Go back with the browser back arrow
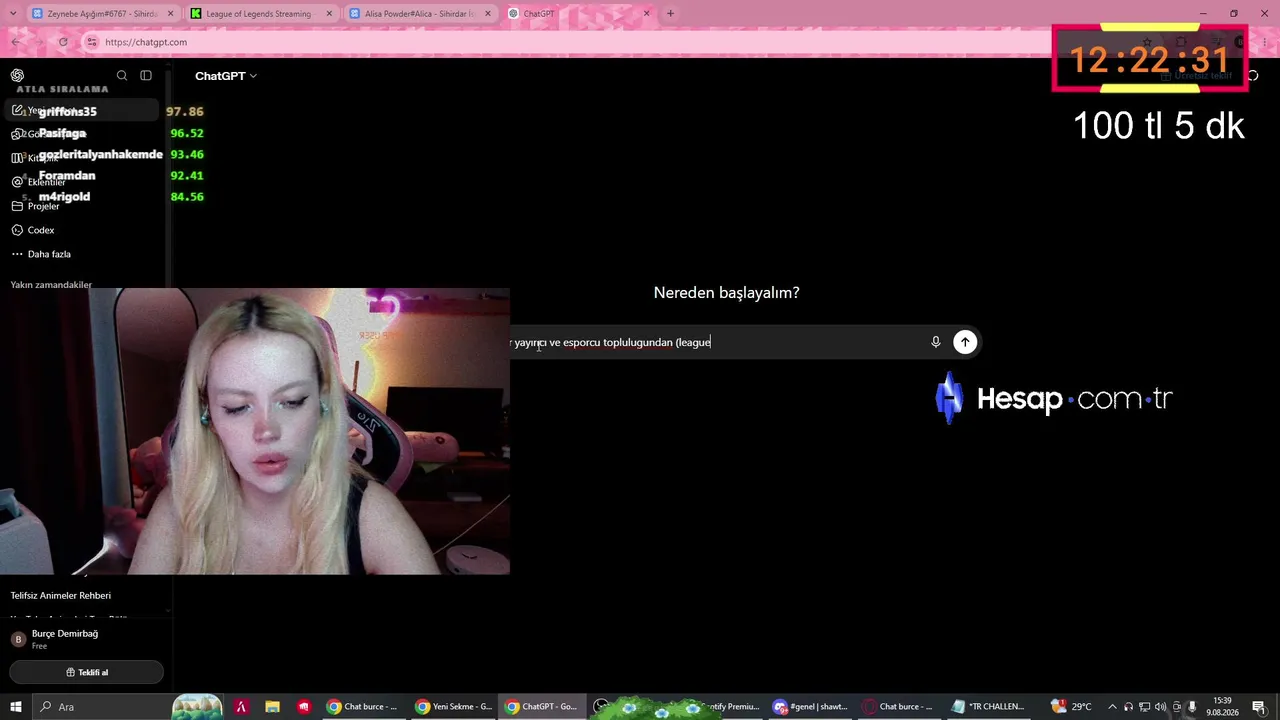The height and width of the screenshot is (720, 1280). (17, 42)
